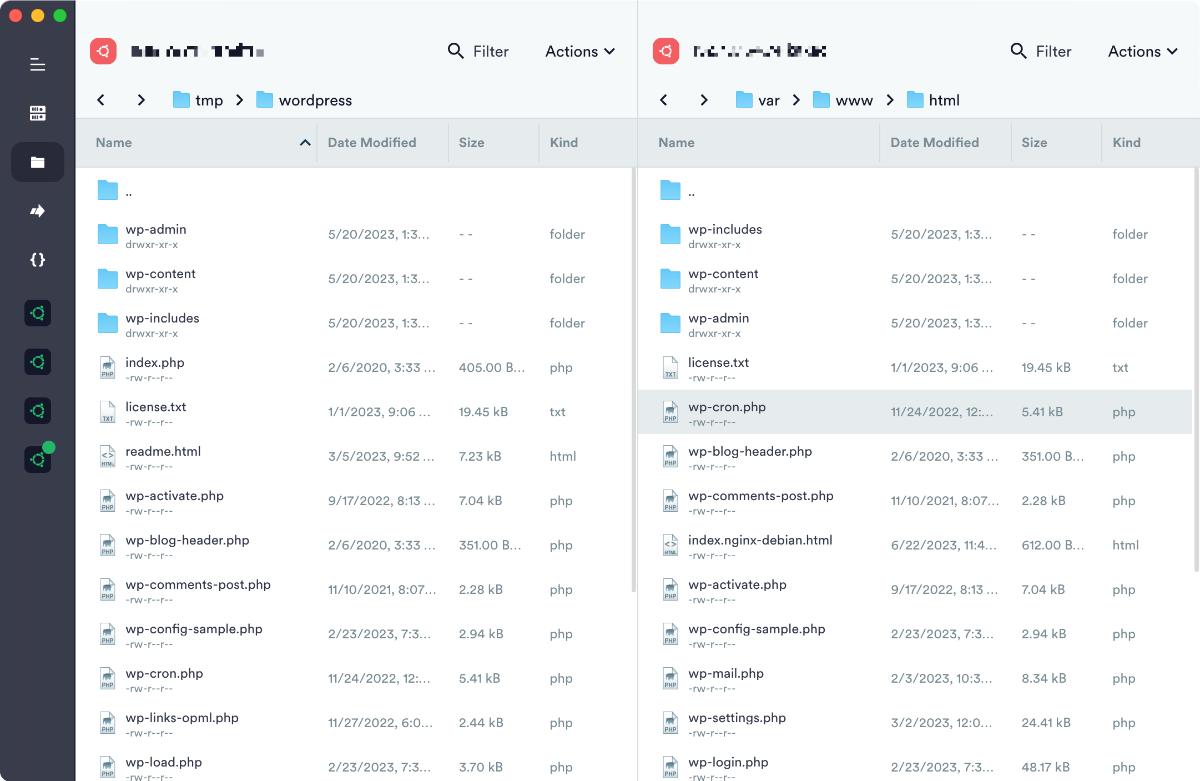The width and height of the screenshot is (1200, 781).
Task: Click the html breadcrumb folder
Action: (933, 100)
